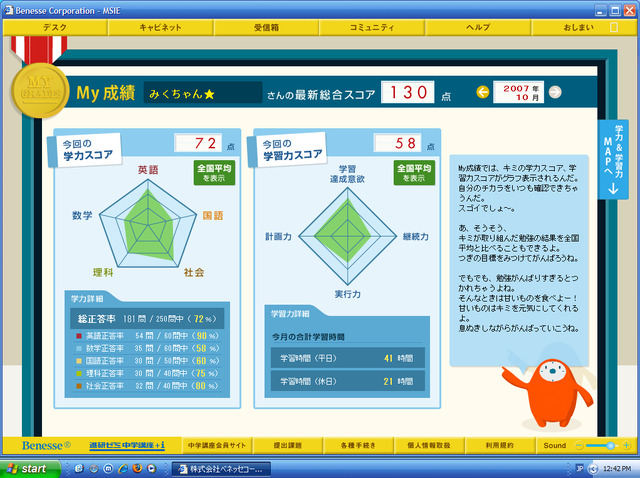Click the red 英語正答率 legend square
The height and width of the screenshot is (478, 640).
[79, 336]
